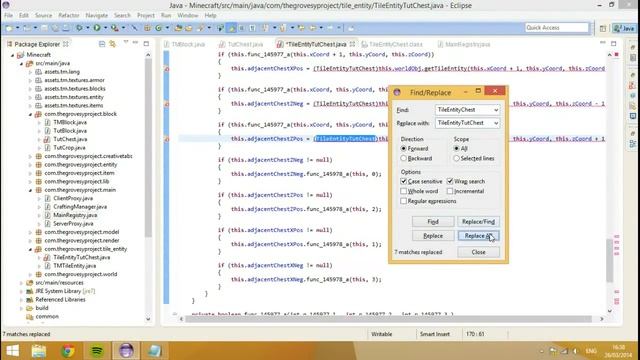This screenshot has width=640, height=360.
Task: Click the Replace button
Action: pyautogui.click(x=433, y=236)
